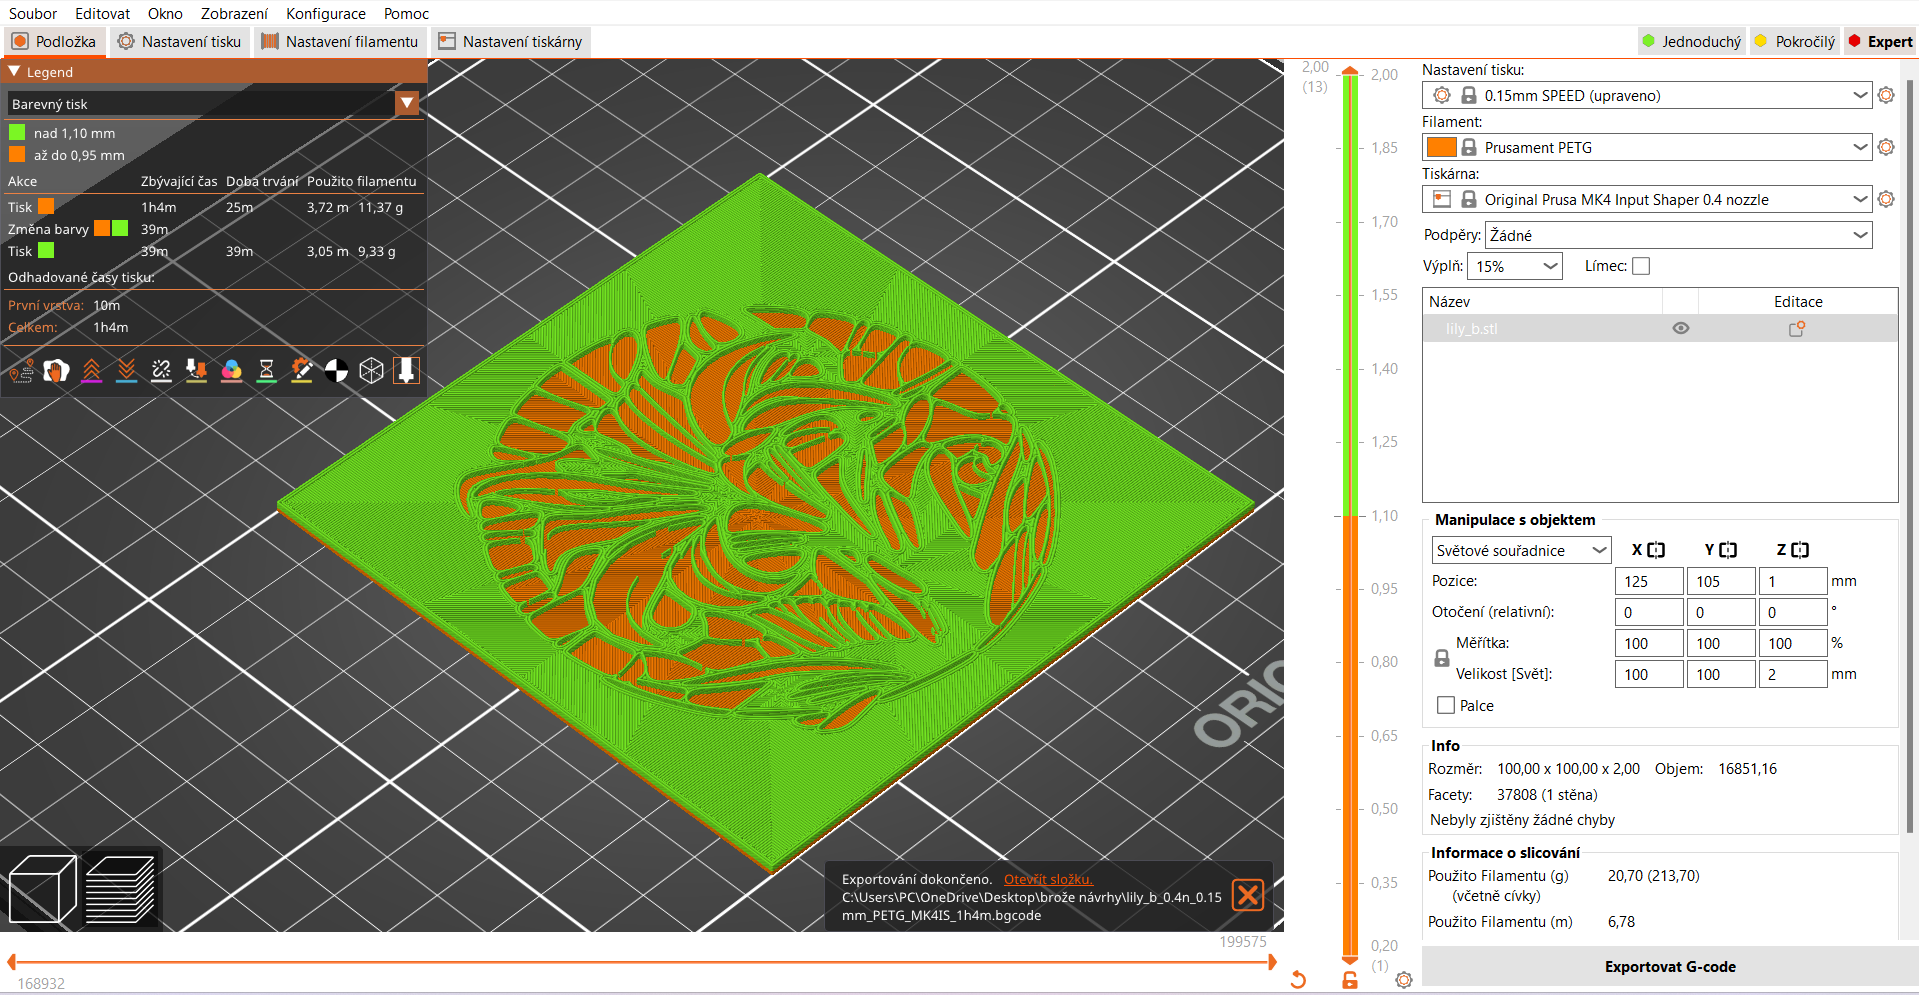
Task: Toggle seams visibility icon
Action: coord(161,372)
